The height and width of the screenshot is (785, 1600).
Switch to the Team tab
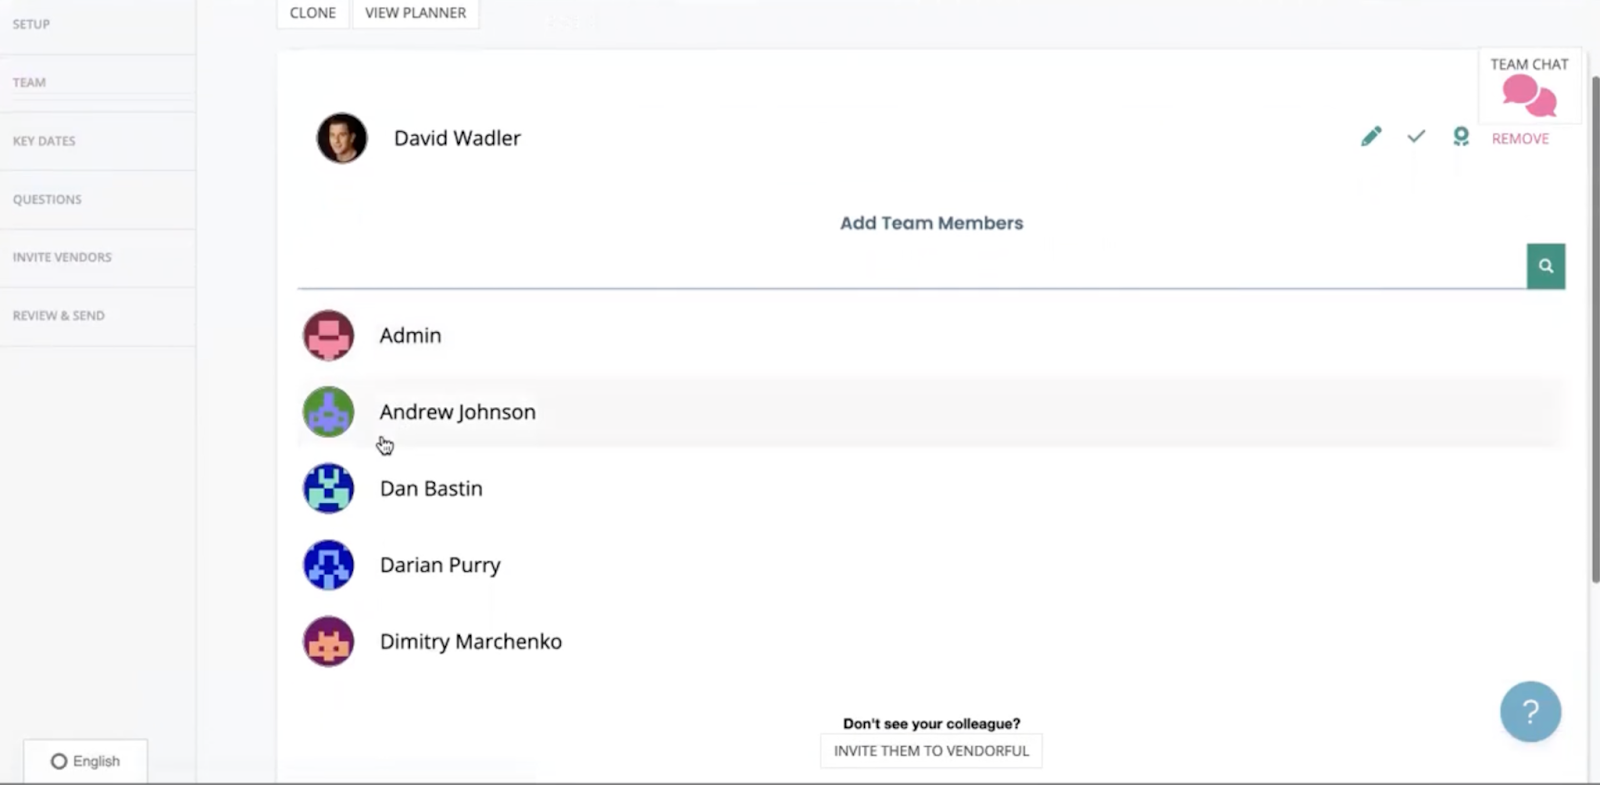click(x=29, y=82)
